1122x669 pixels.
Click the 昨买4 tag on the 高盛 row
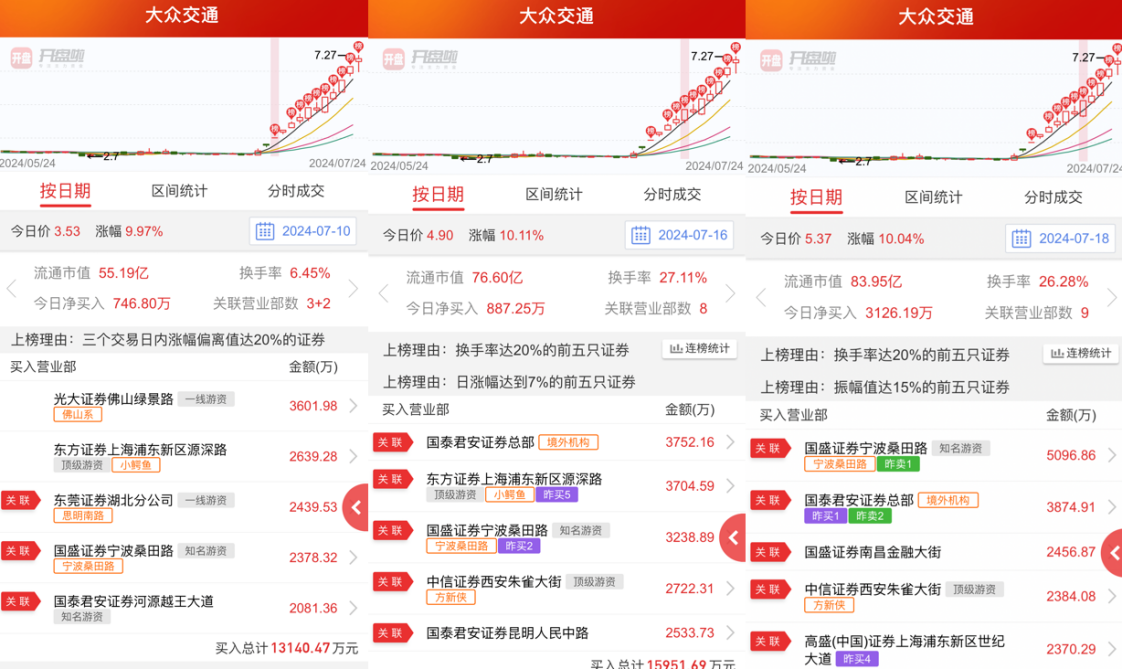pos(857,658)
